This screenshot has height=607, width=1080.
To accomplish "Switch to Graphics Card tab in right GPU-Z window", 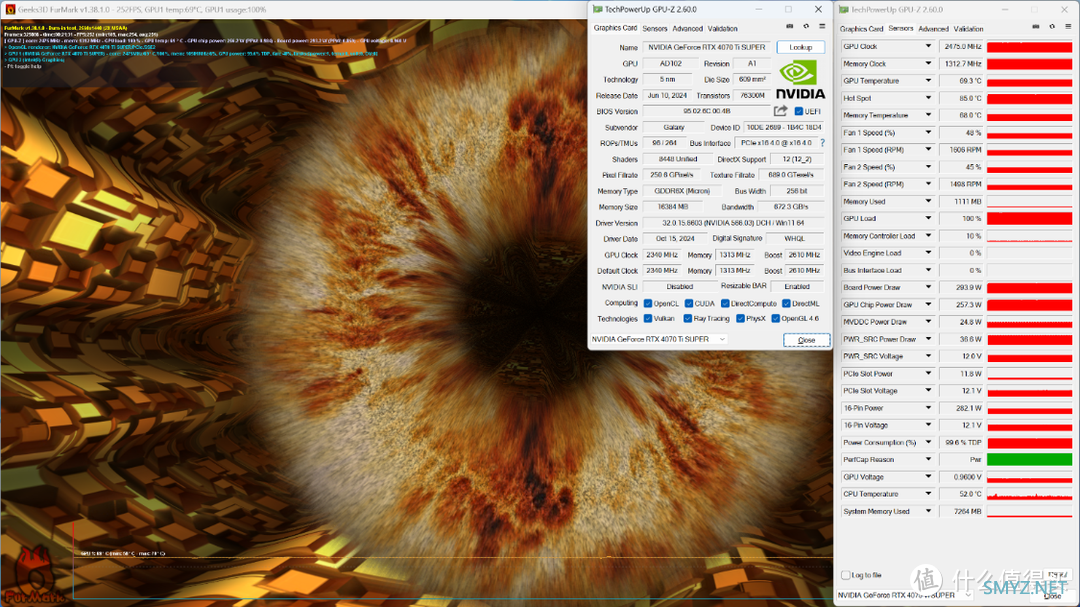I will pos(861,29).
